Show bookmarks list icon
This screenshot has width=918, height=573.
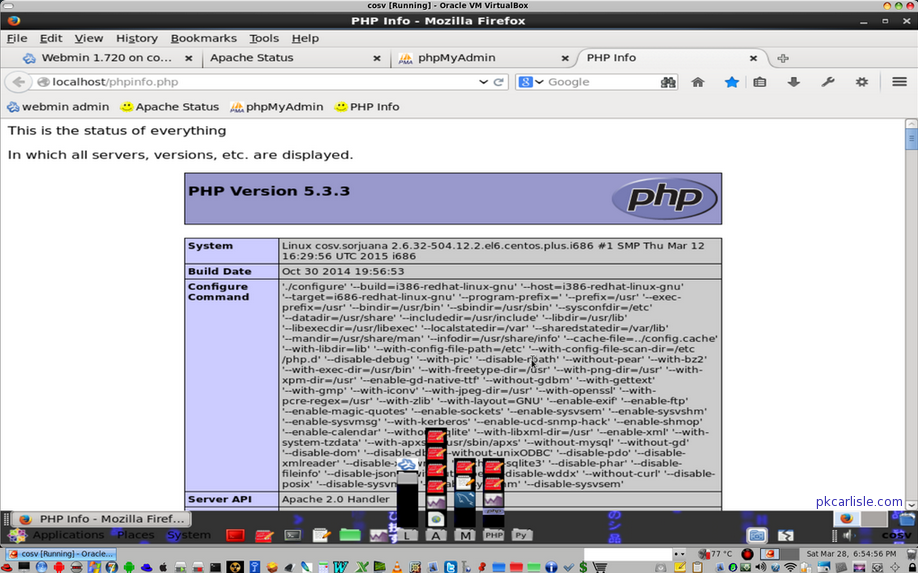point(759,82)
